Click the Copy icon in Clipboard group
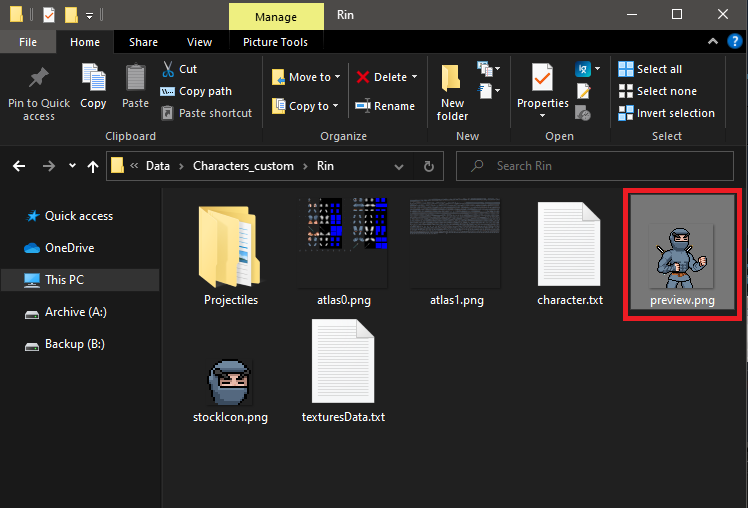 coord(94,77)
